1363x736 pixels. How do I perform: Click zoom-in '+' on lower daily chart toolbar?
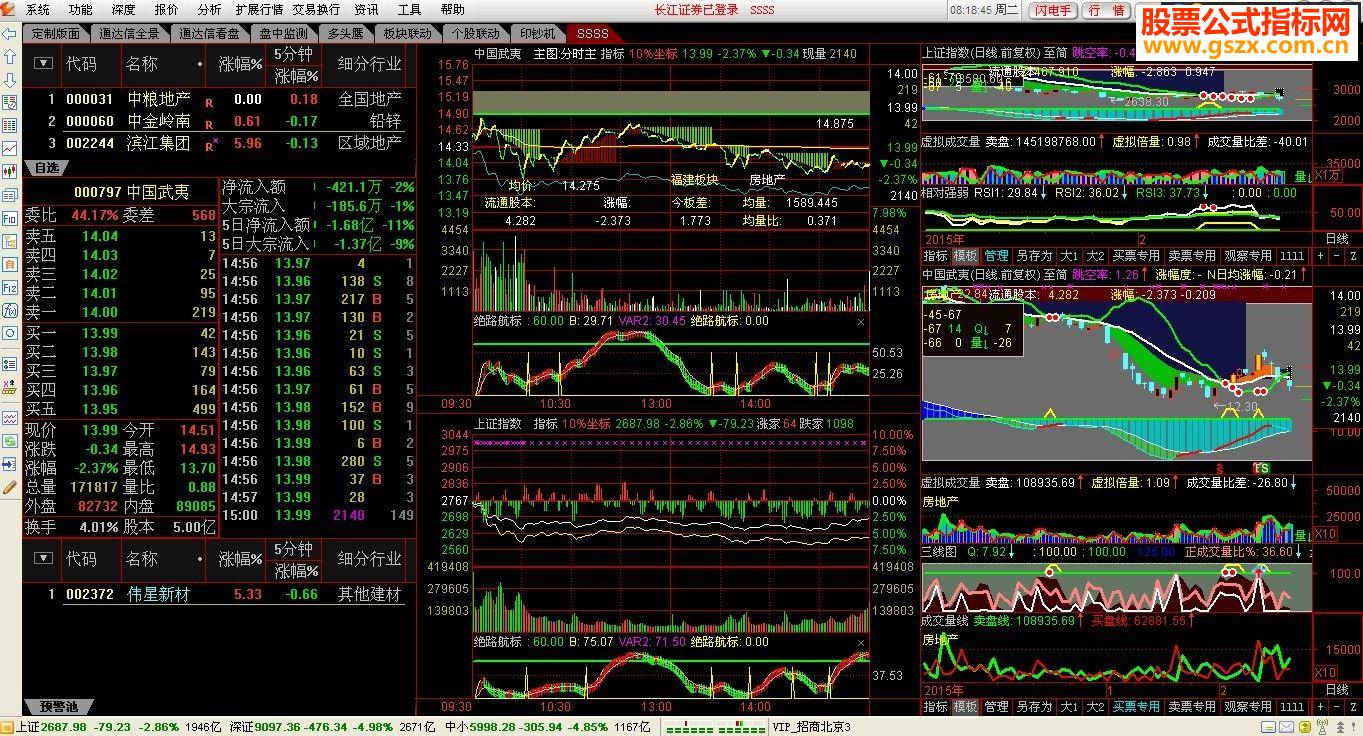1320,706
